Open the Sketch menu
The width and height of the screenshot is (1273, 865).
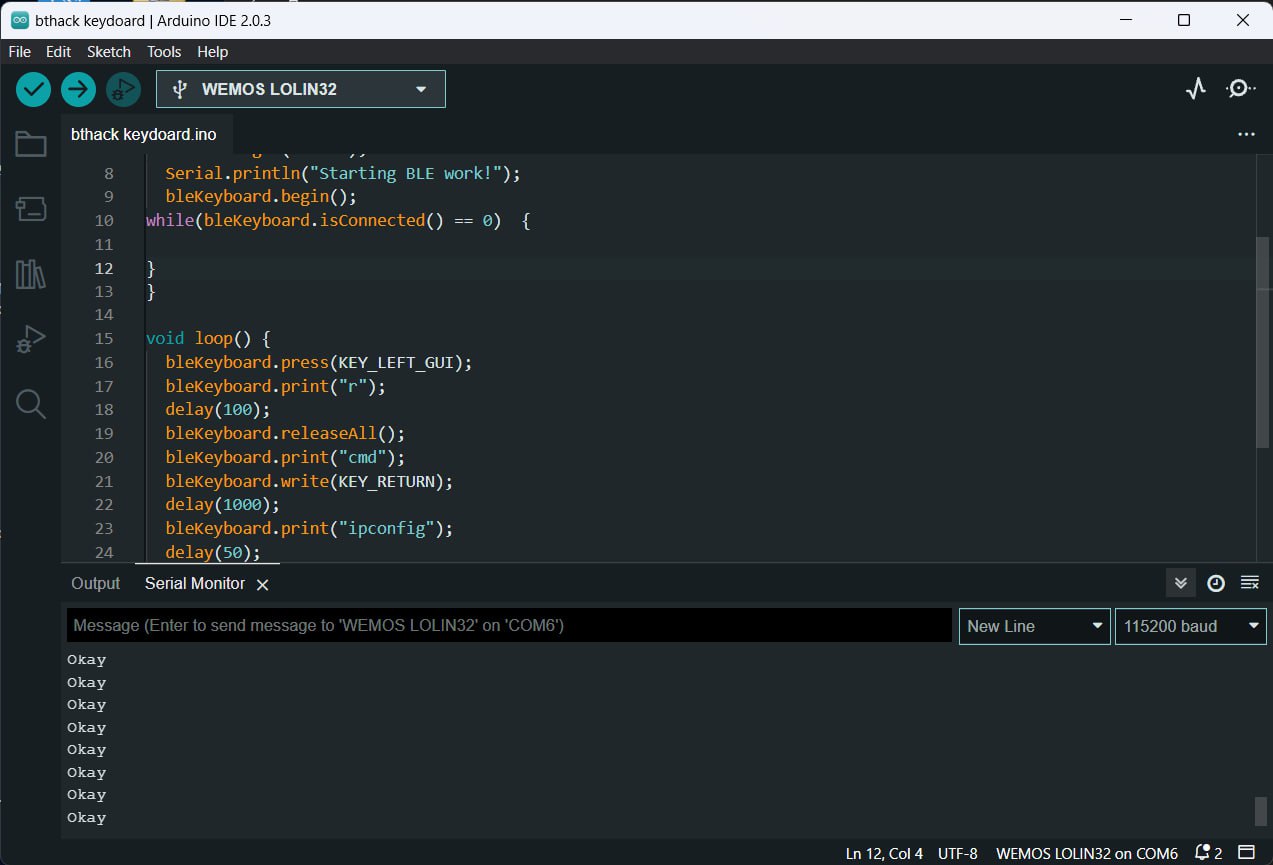point(108,52)
